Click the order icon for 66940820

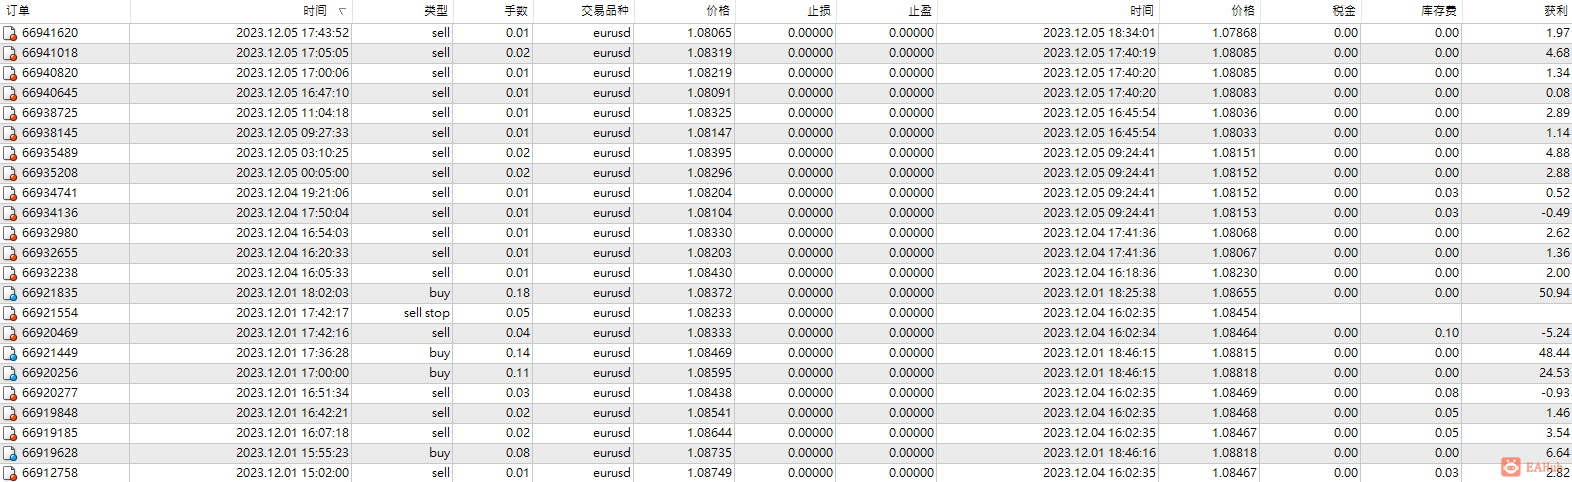point(10,73)
